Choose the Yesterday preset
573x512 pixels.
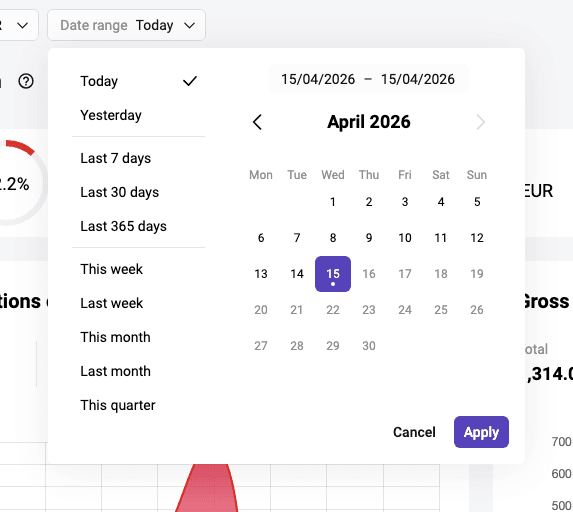point(138,115)
